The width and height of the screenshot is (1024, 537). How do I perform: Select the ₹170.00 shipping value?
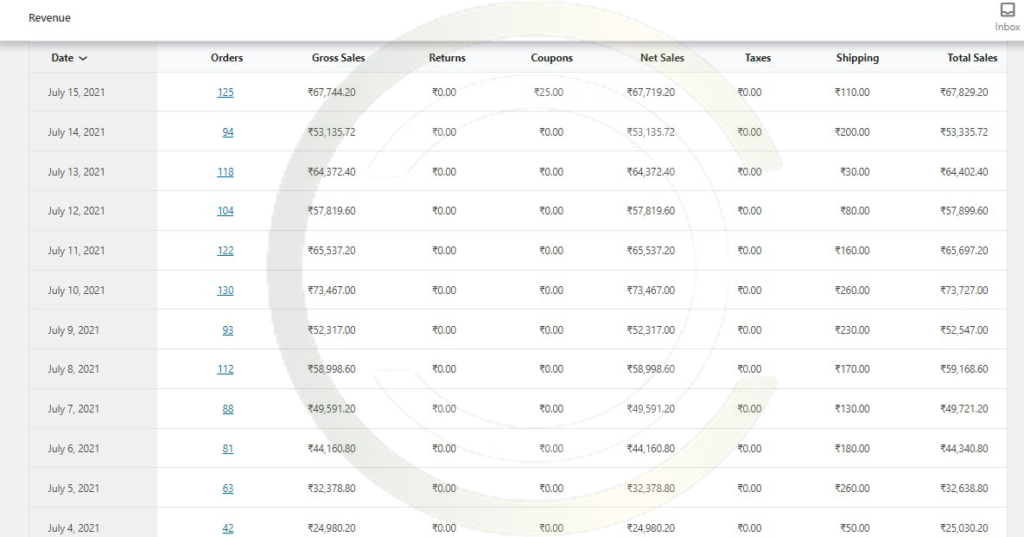(852, 369)
